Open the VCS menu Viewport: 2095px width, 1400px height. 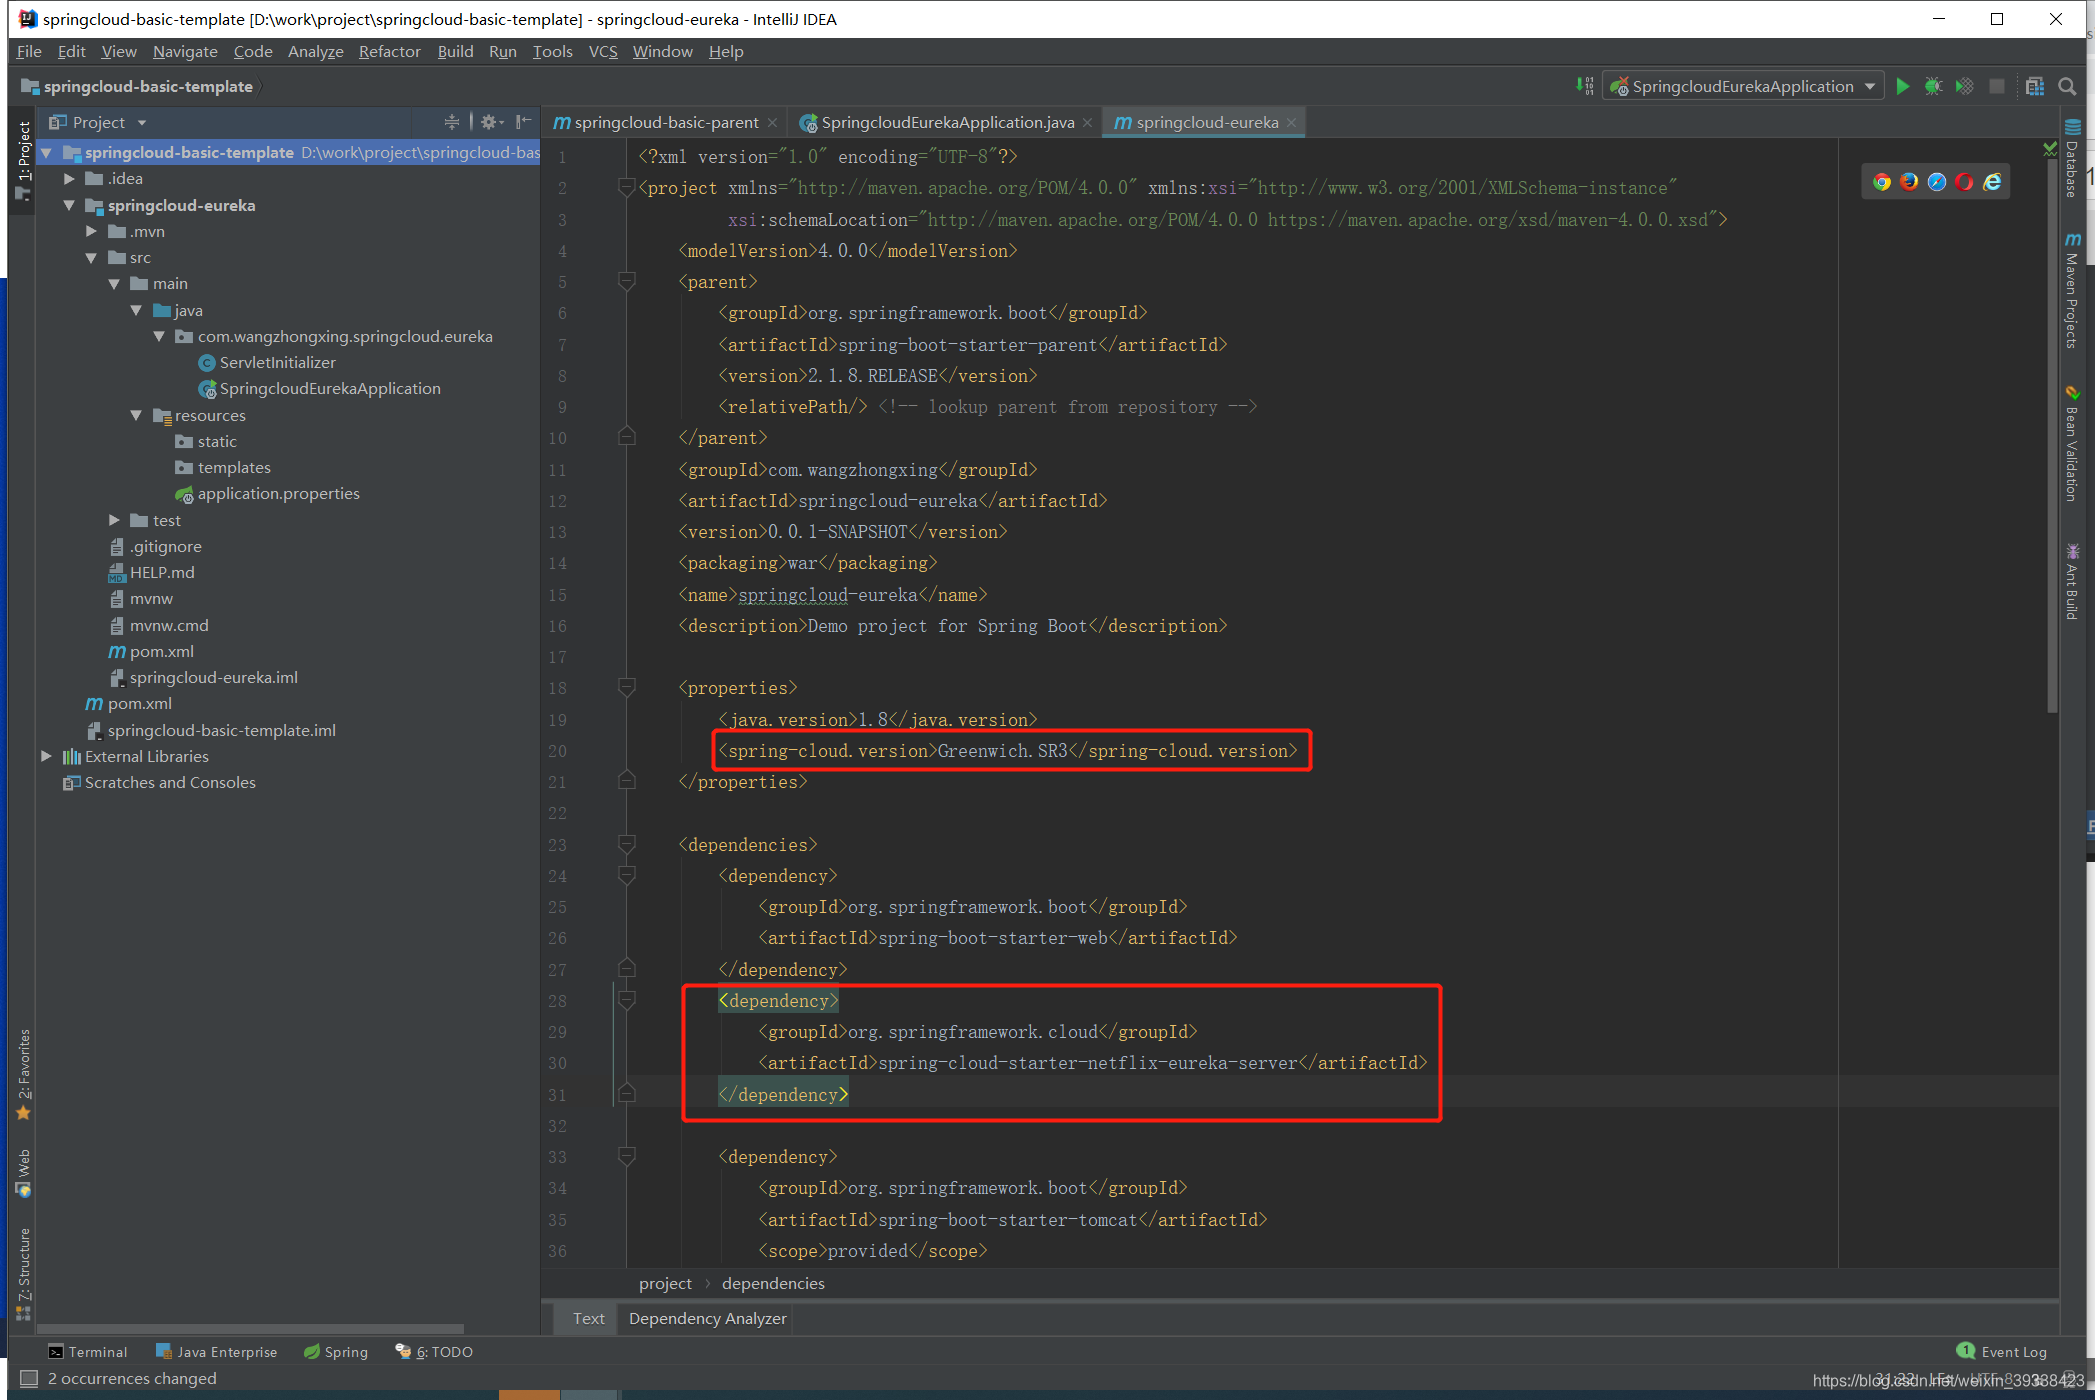(x=603, y=51)
